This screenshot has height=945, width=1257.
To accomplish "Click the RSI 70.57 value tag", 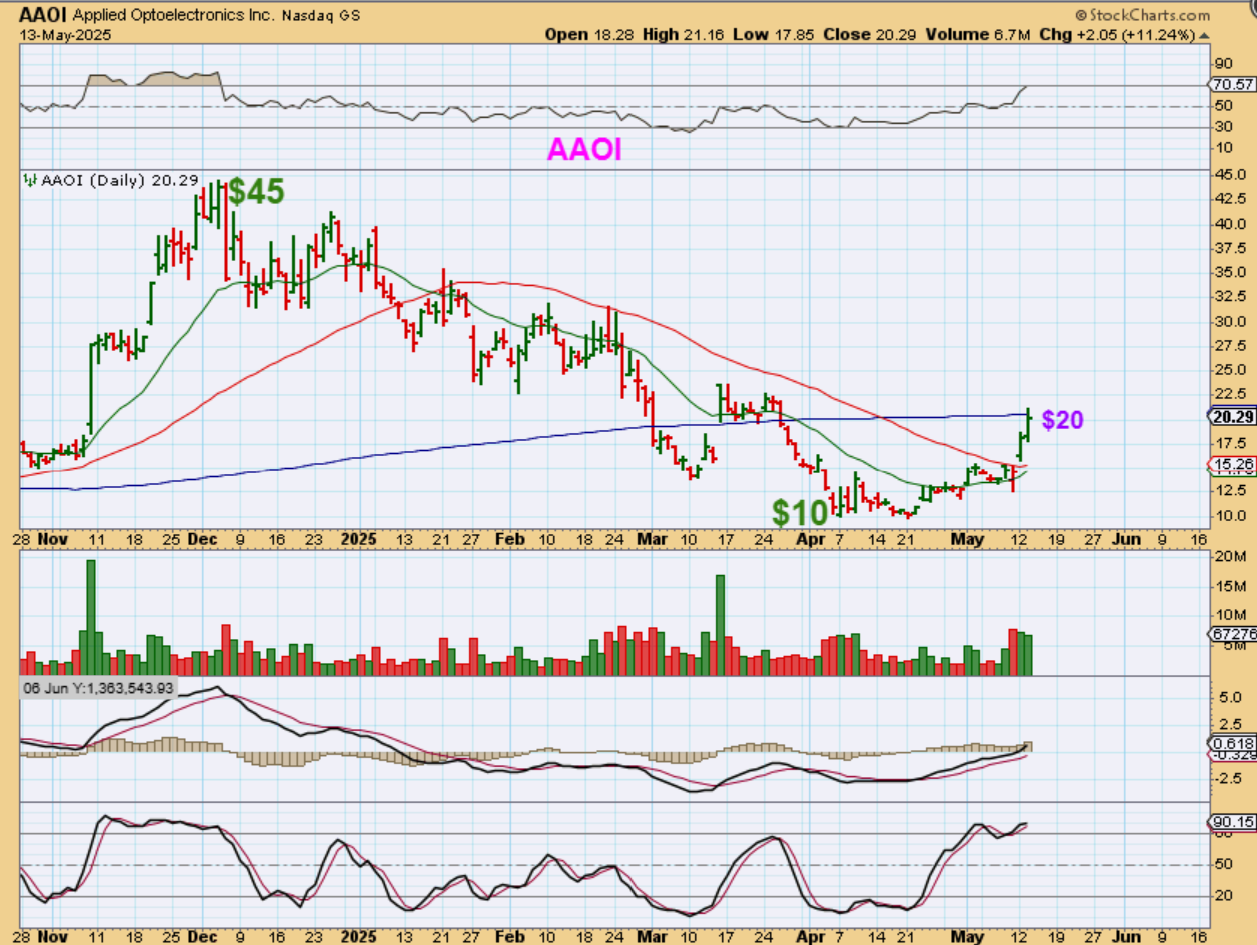I will pos(1233,86).
